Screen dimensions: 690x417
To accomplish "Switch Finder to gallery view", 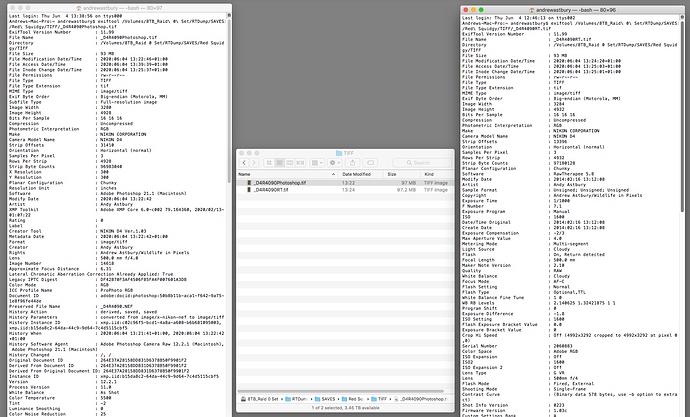I will (x=300, y=163).
